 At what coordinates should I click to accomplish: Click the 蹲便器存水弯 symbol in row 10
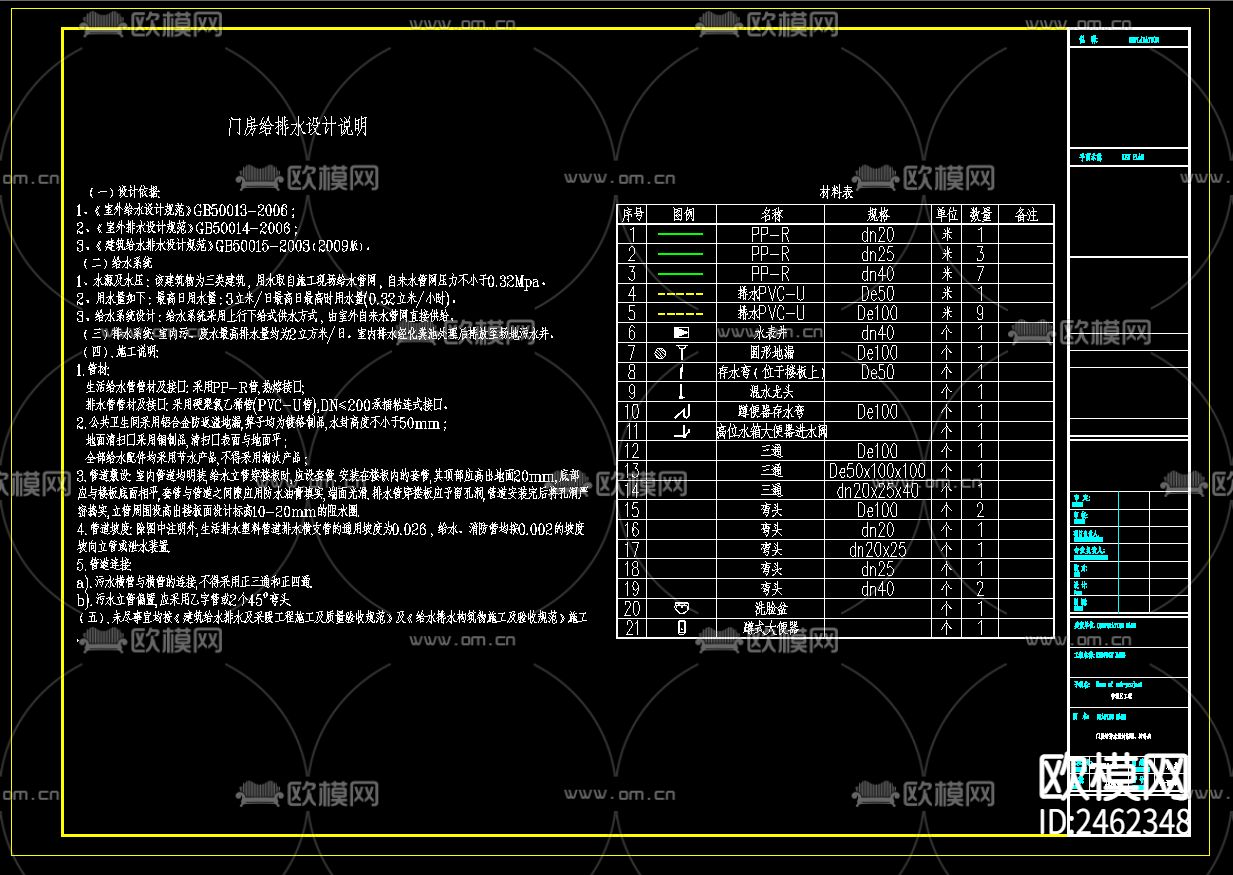pyautogui.click(x=682, y=411)
